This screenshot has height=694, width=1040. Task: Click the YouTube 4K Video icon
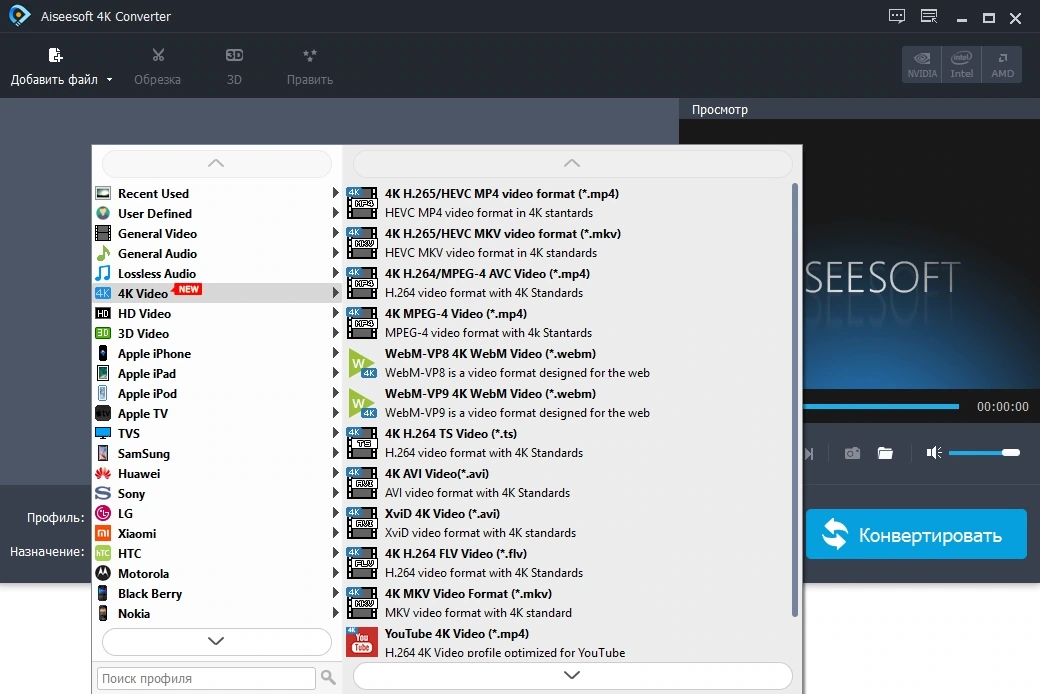(362, 642)
